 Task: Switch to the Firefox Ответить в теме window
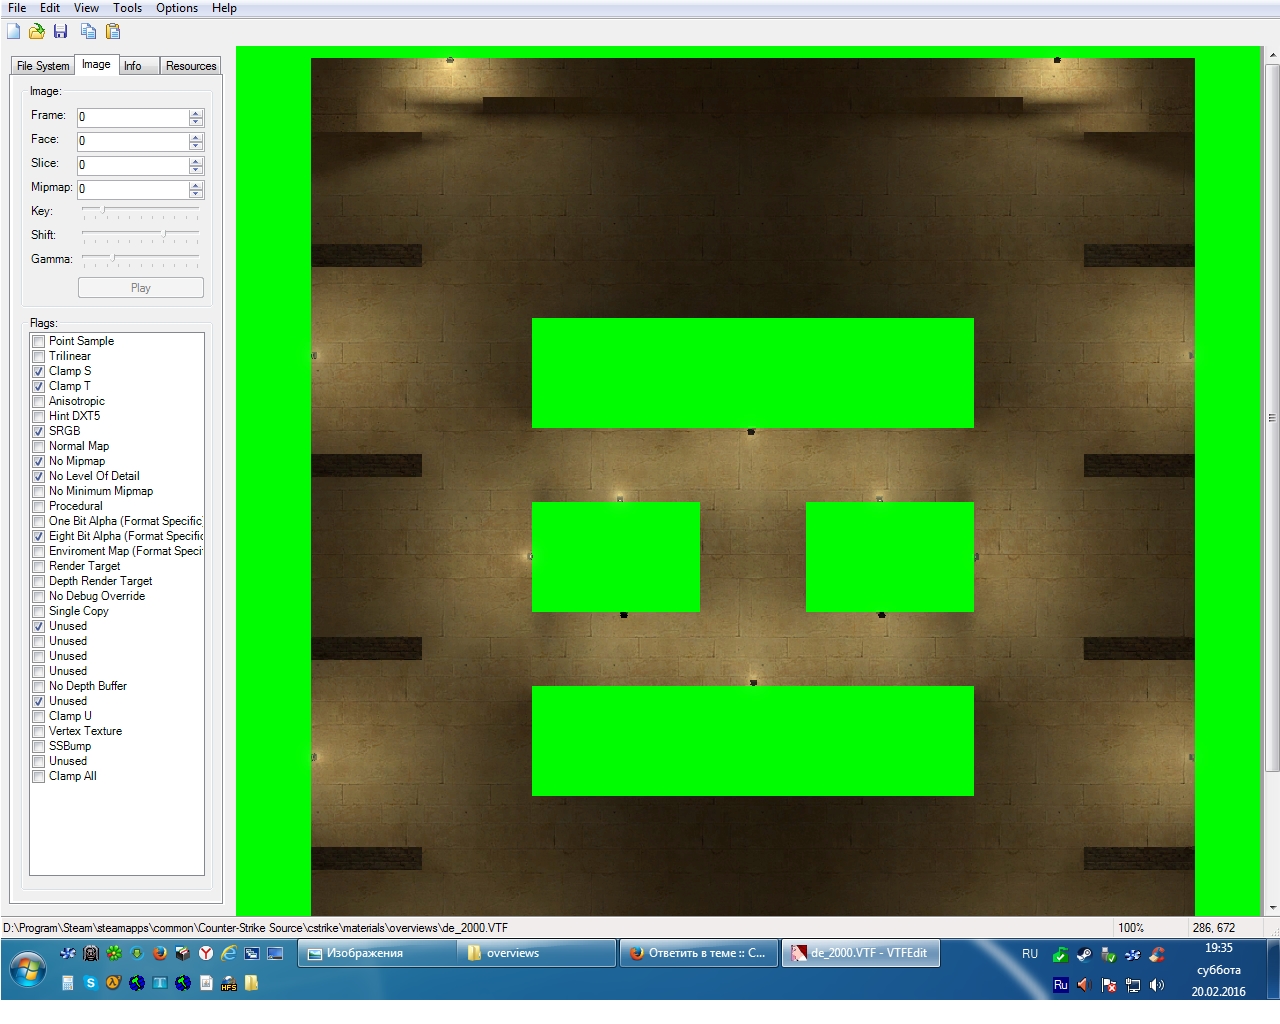click(699, 954)
